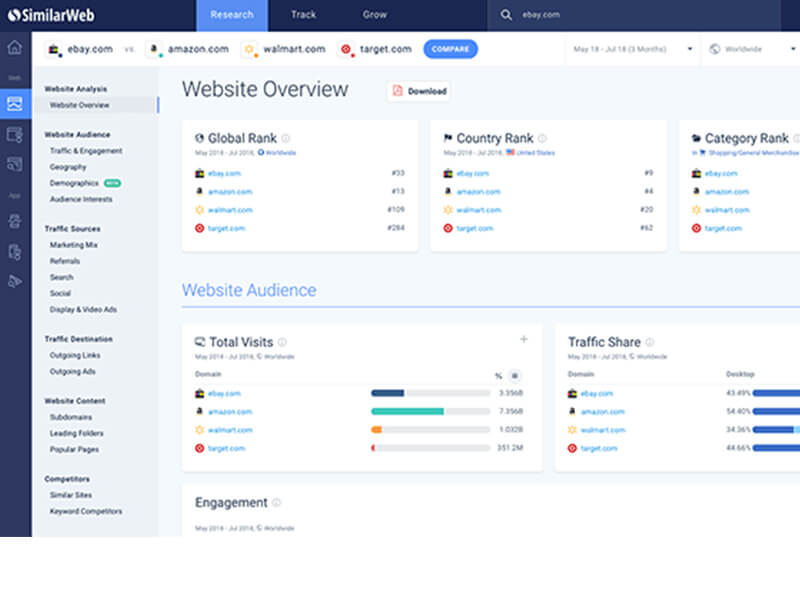Open Referrals in sidebar
800x600 pixels.
click(65, 261)
